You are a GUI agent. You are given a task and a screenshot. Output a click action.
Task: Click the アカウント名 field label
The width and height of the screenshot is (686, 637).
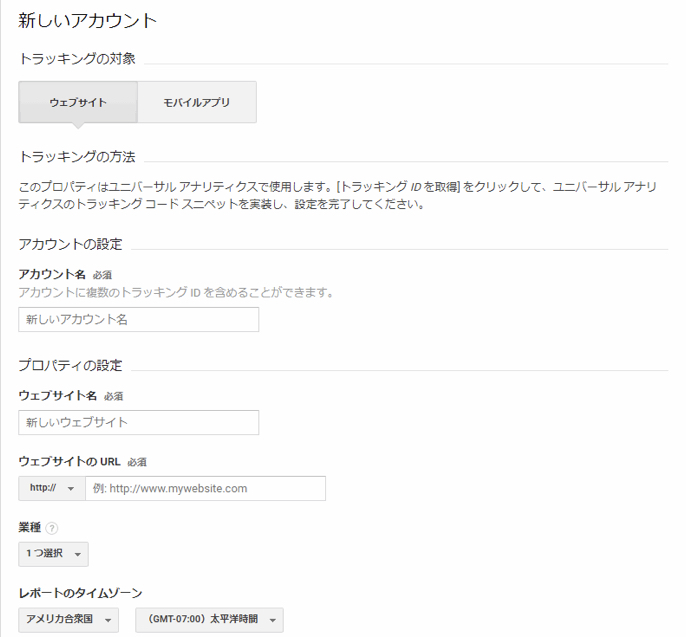[52, 273]
